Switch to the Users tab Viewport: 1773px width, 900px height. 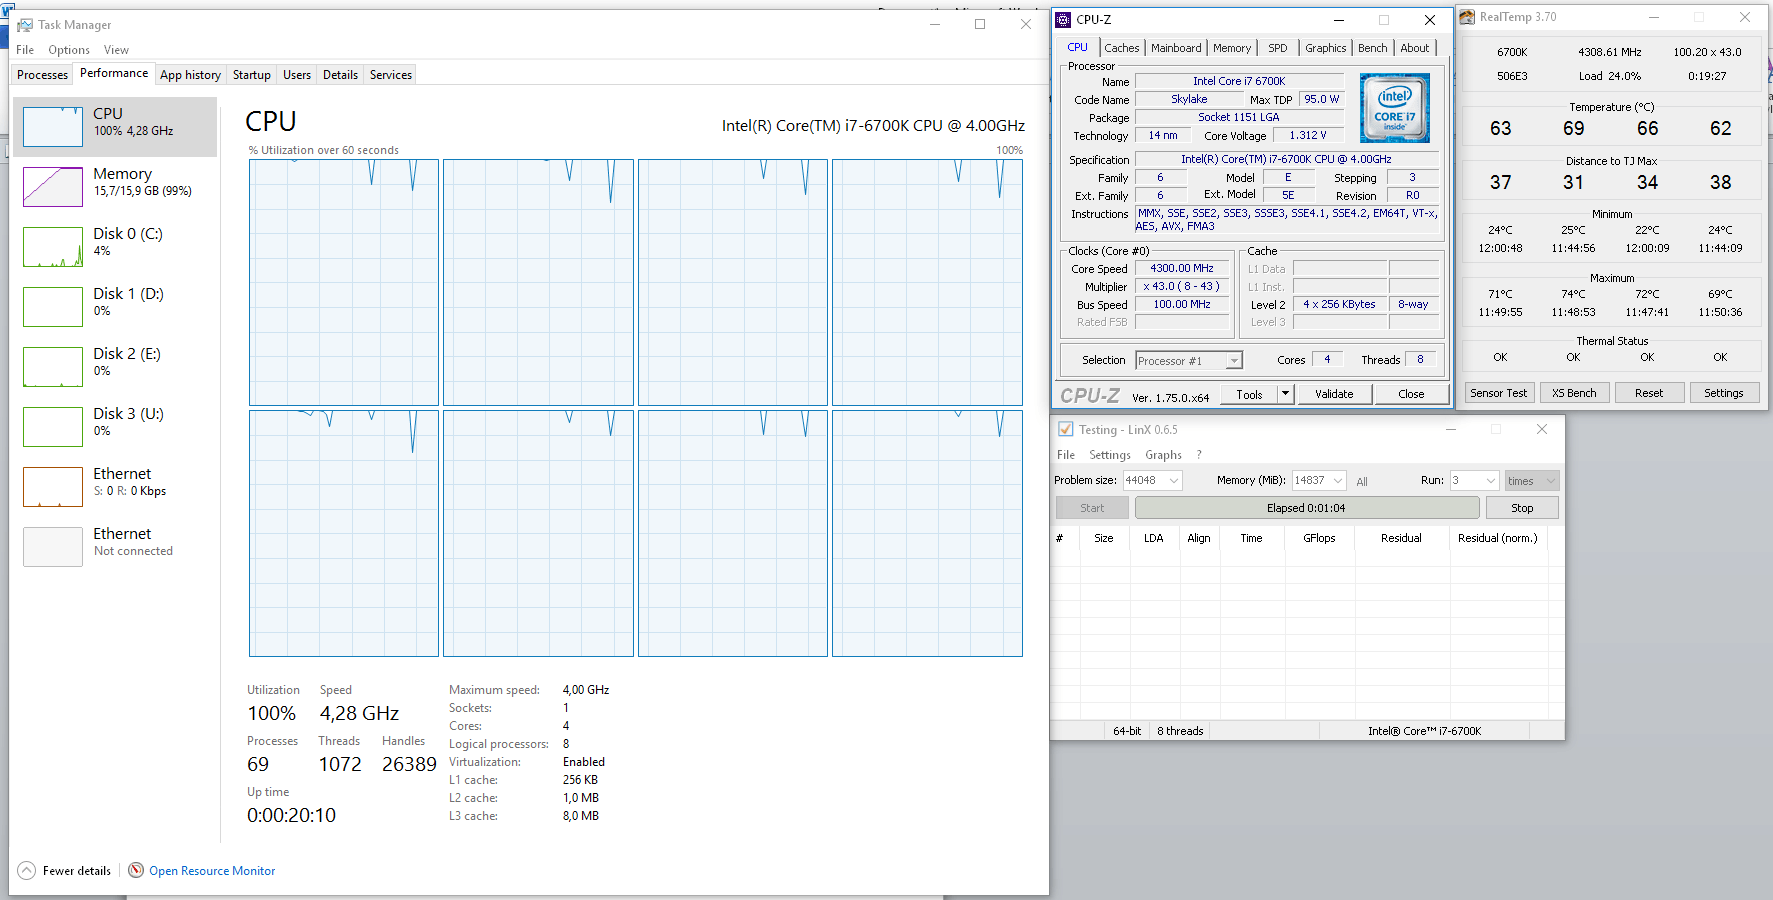[x=297, y=75]
